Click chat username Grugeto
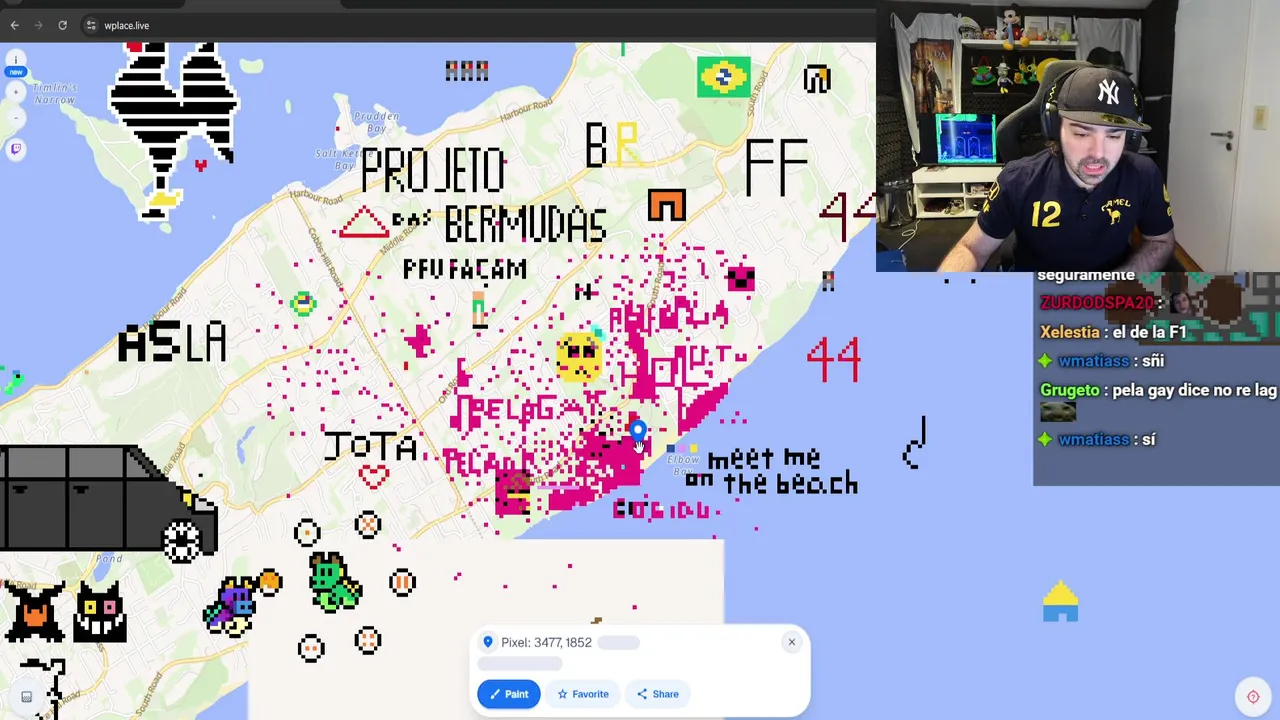1280x720 pixels. coord(1070,390)
